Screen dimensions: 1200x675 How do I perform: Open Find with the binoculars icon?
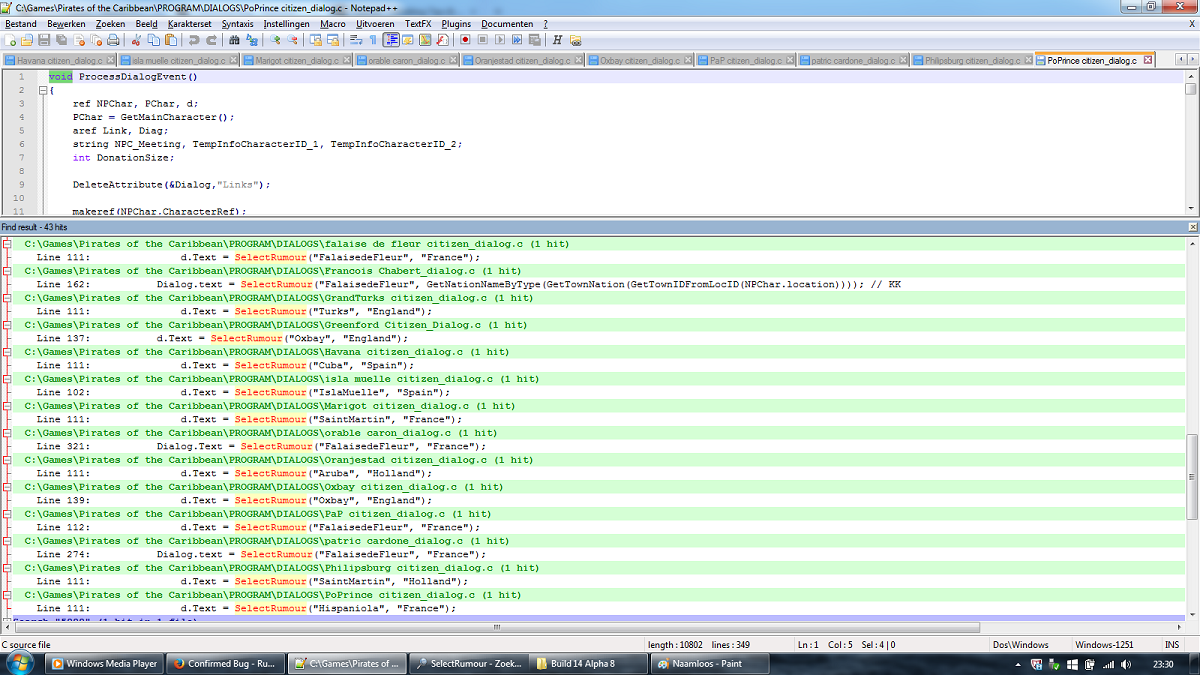coord(233,40)
